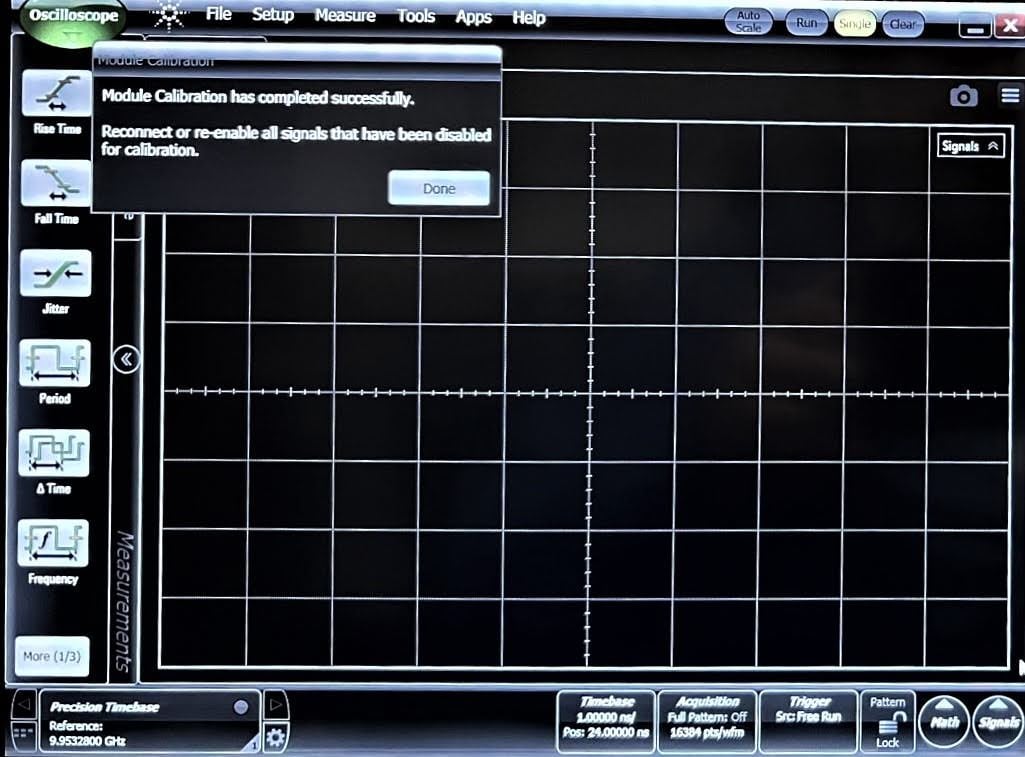The width and height of the screenshot is (1025, 757).
Task: Select the Jitter measurement icon
Action: 56,273
